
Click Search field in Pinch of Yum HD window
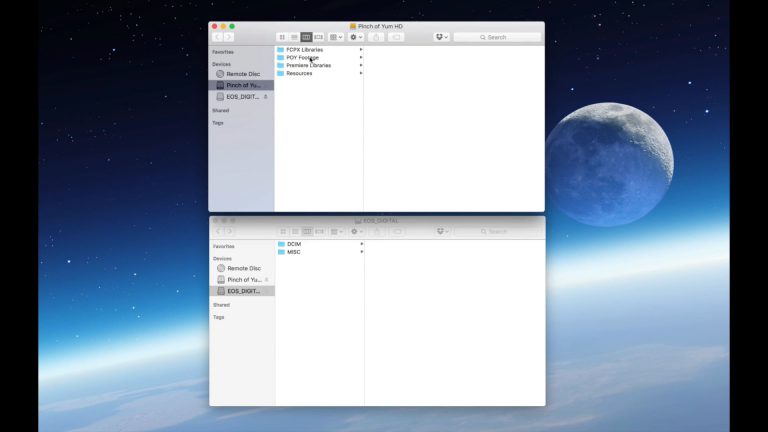tap(497, 37)
